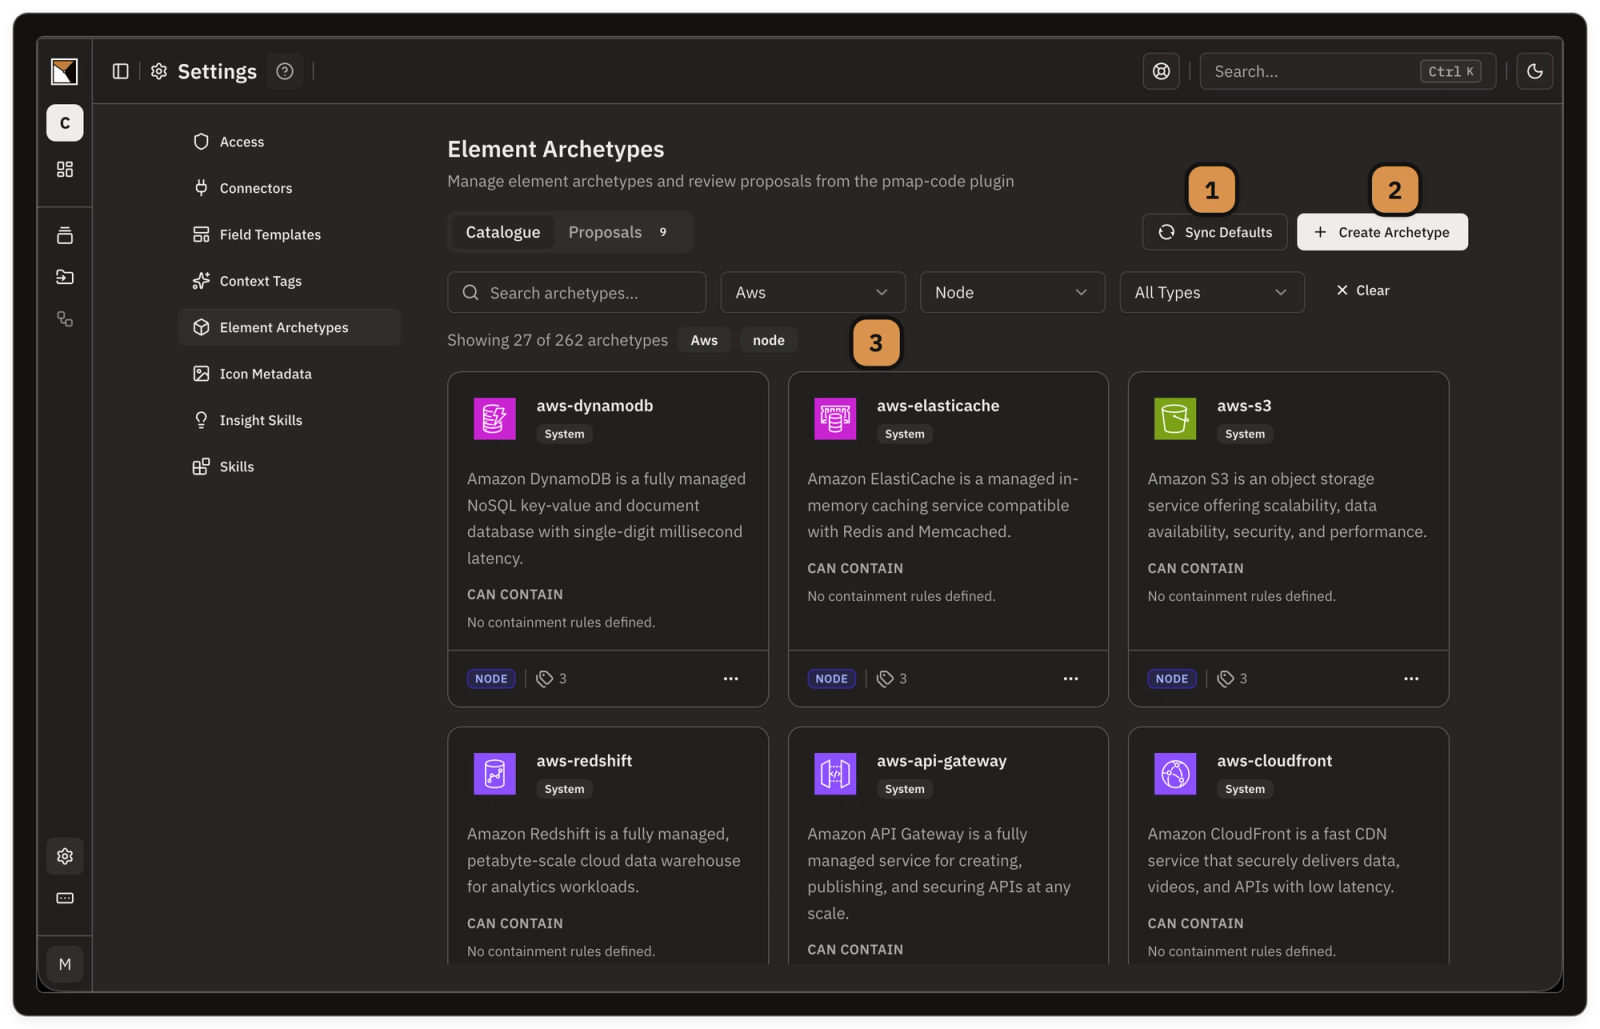This screenshot has width=1600, height=1029.
Task: Open the Aws provider filter dropdown
Action: pos(813,292)
